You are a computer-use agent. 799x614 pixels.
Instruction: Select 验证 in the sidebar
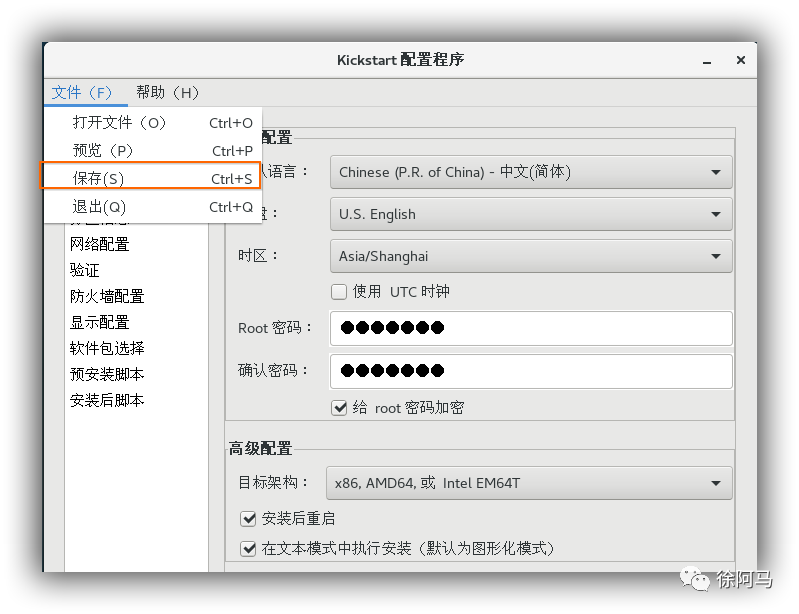pos(85,270)
